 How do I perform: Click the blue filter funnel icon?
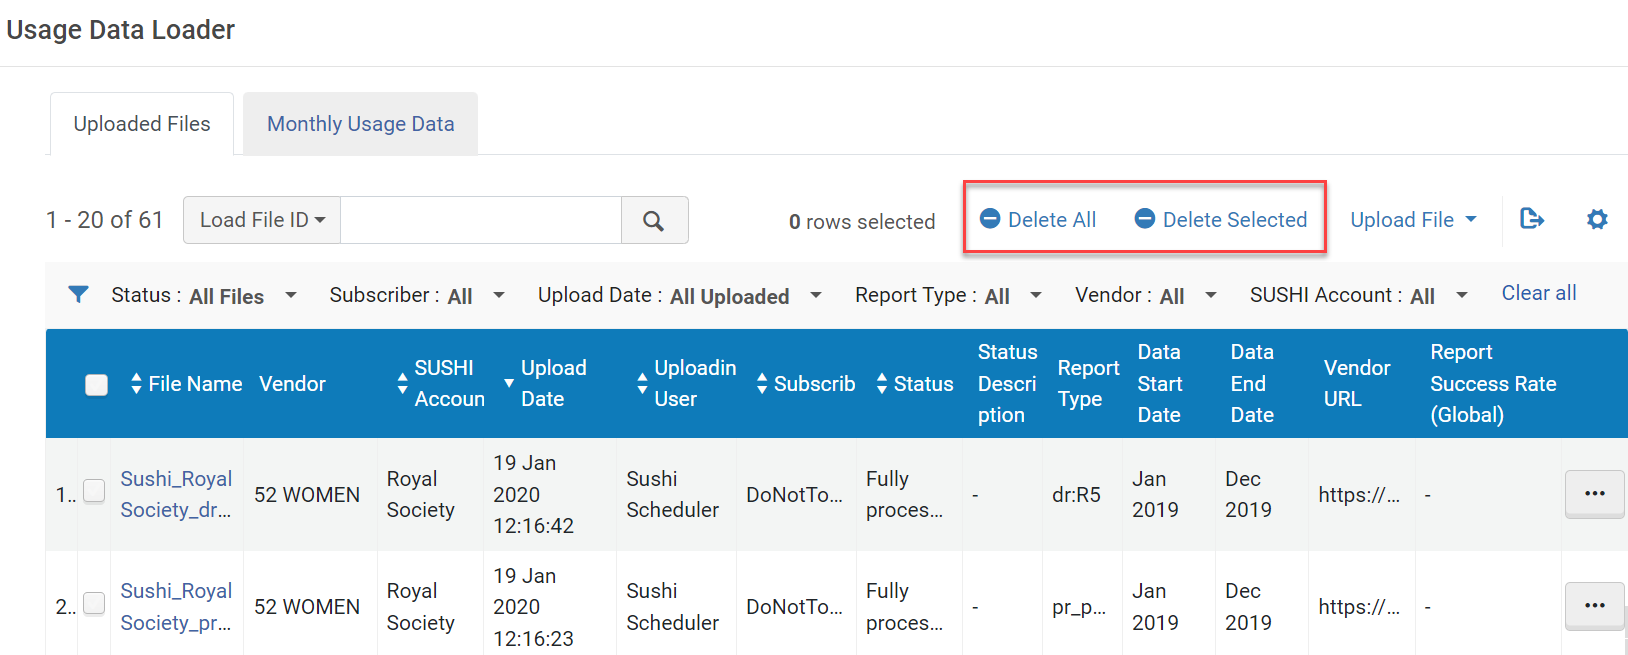click(78, 294)
